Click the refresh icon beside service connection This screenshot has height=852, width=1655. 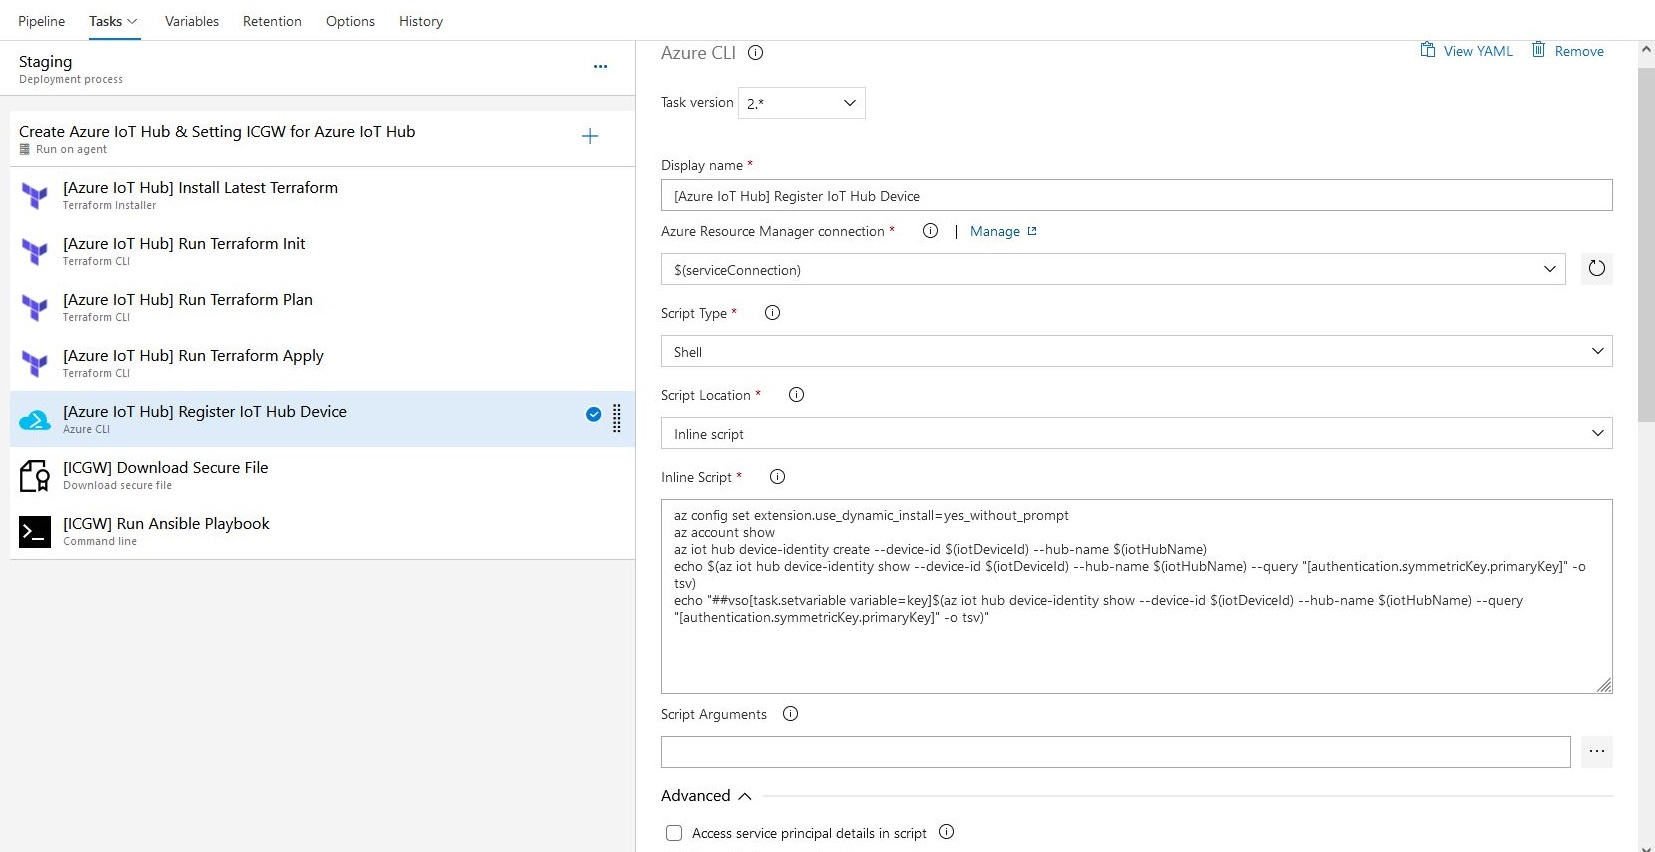(x=1596, y=269)
